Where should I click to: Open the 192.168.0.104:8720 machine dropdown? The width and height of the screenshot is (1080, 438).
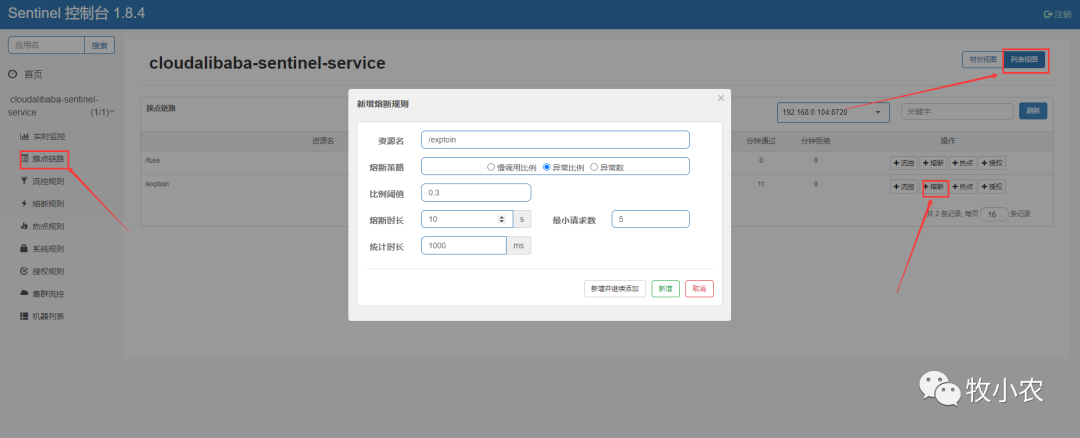(x=833, y=112)
